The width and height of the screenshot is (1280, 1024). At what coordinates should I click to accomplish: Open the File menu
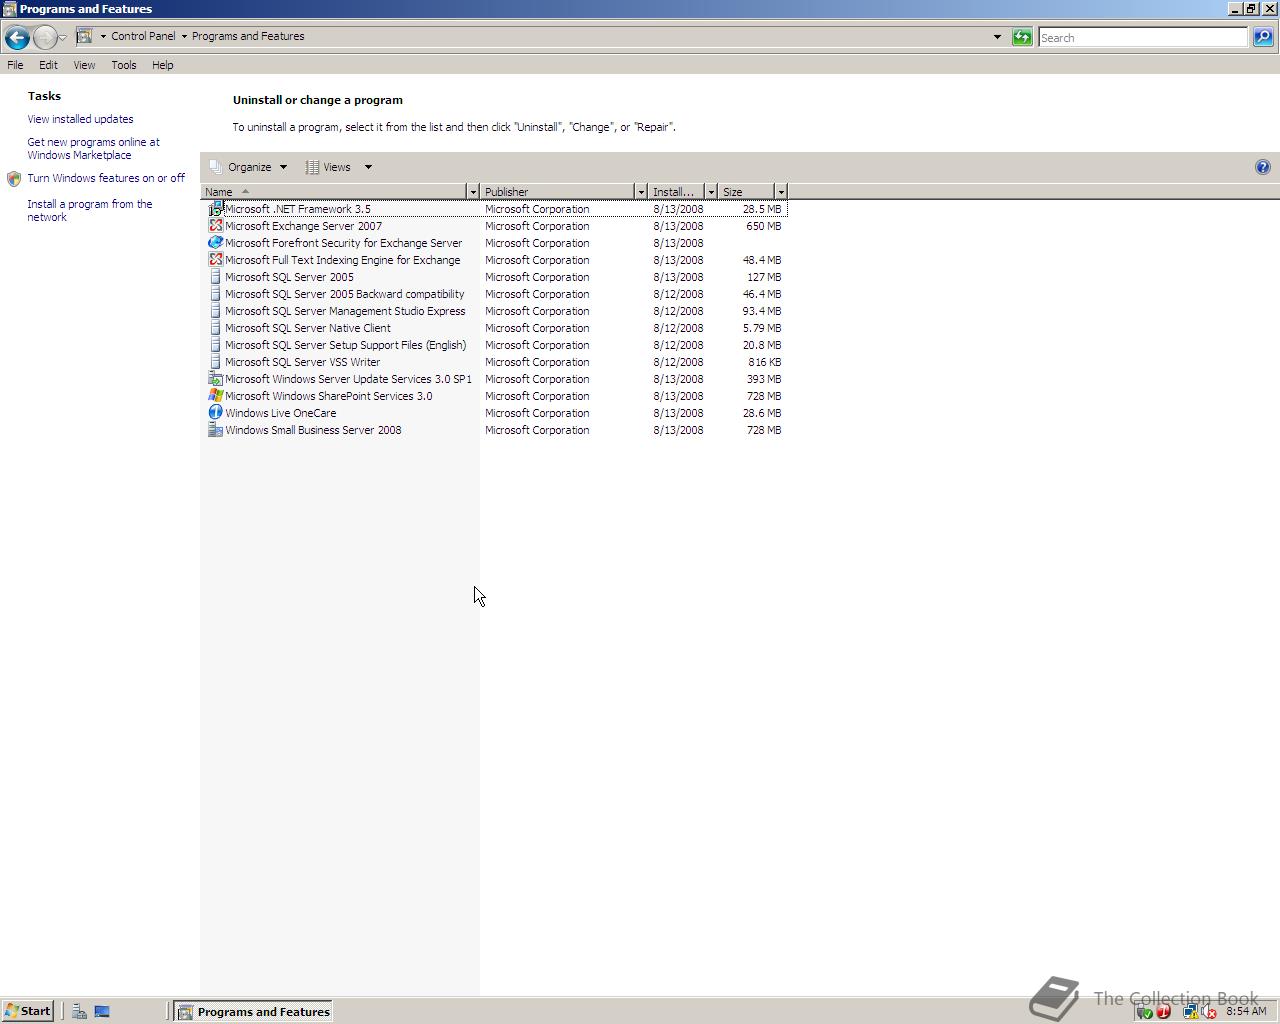click(x=15, y=65)
